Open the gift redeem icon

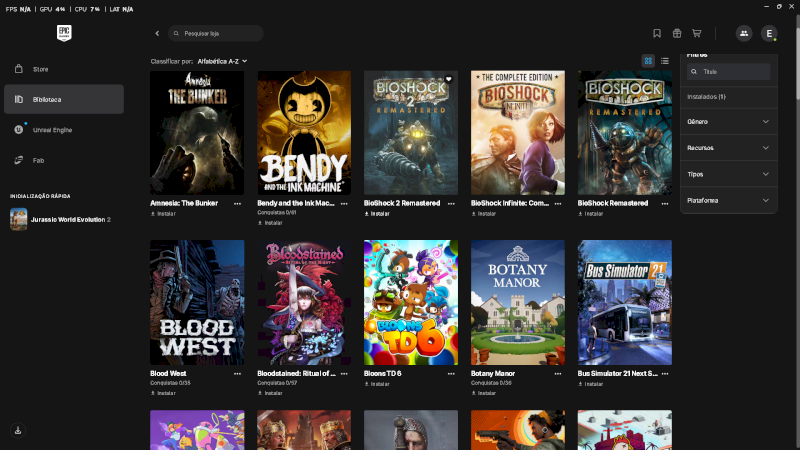click(x=677, y=33)
